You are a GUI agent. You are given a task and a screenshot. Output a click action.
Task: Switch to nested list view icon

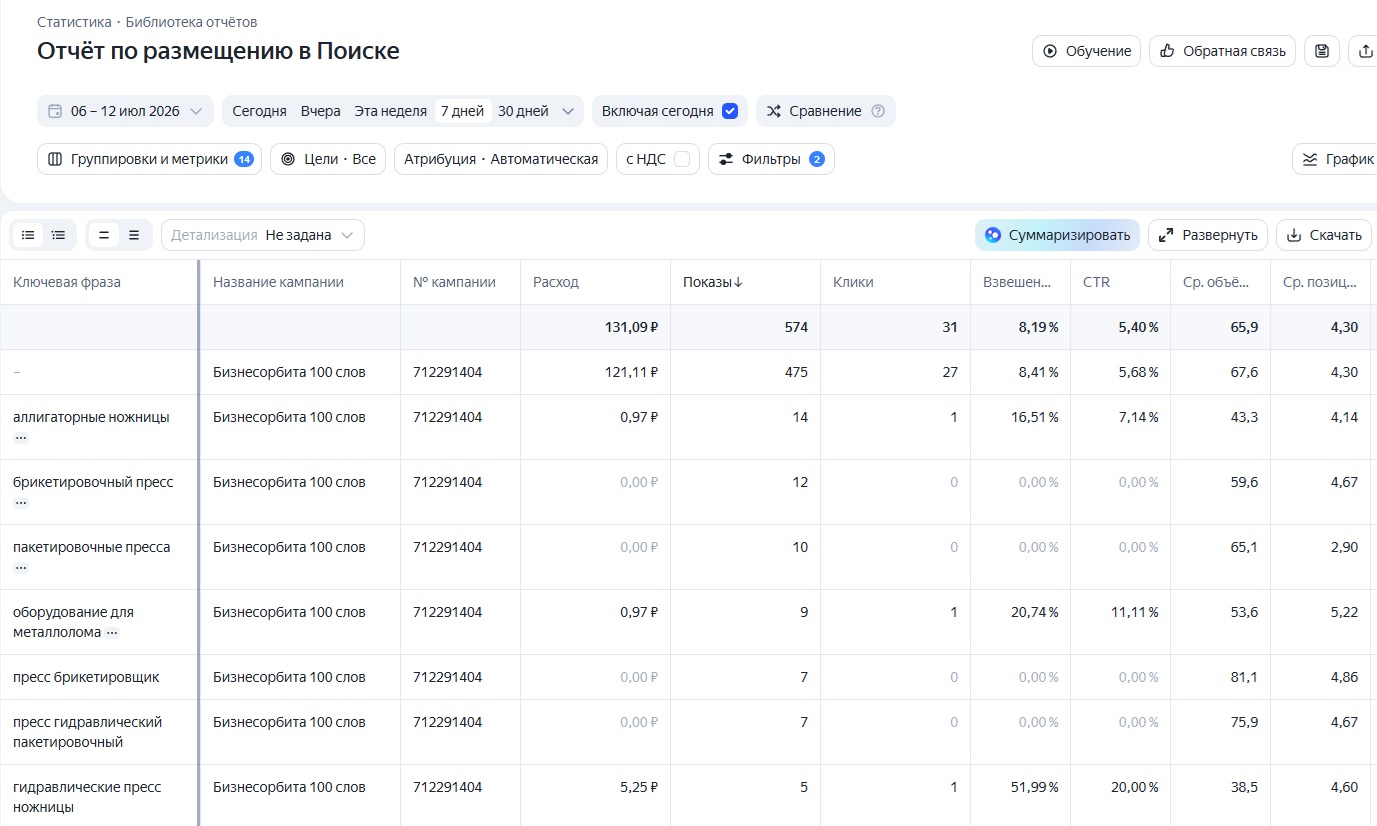click(59, 235)
